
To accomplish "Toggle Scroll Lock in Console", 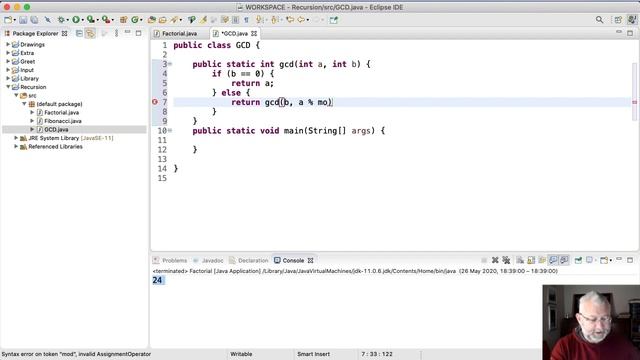I will [x=531, y=260].
